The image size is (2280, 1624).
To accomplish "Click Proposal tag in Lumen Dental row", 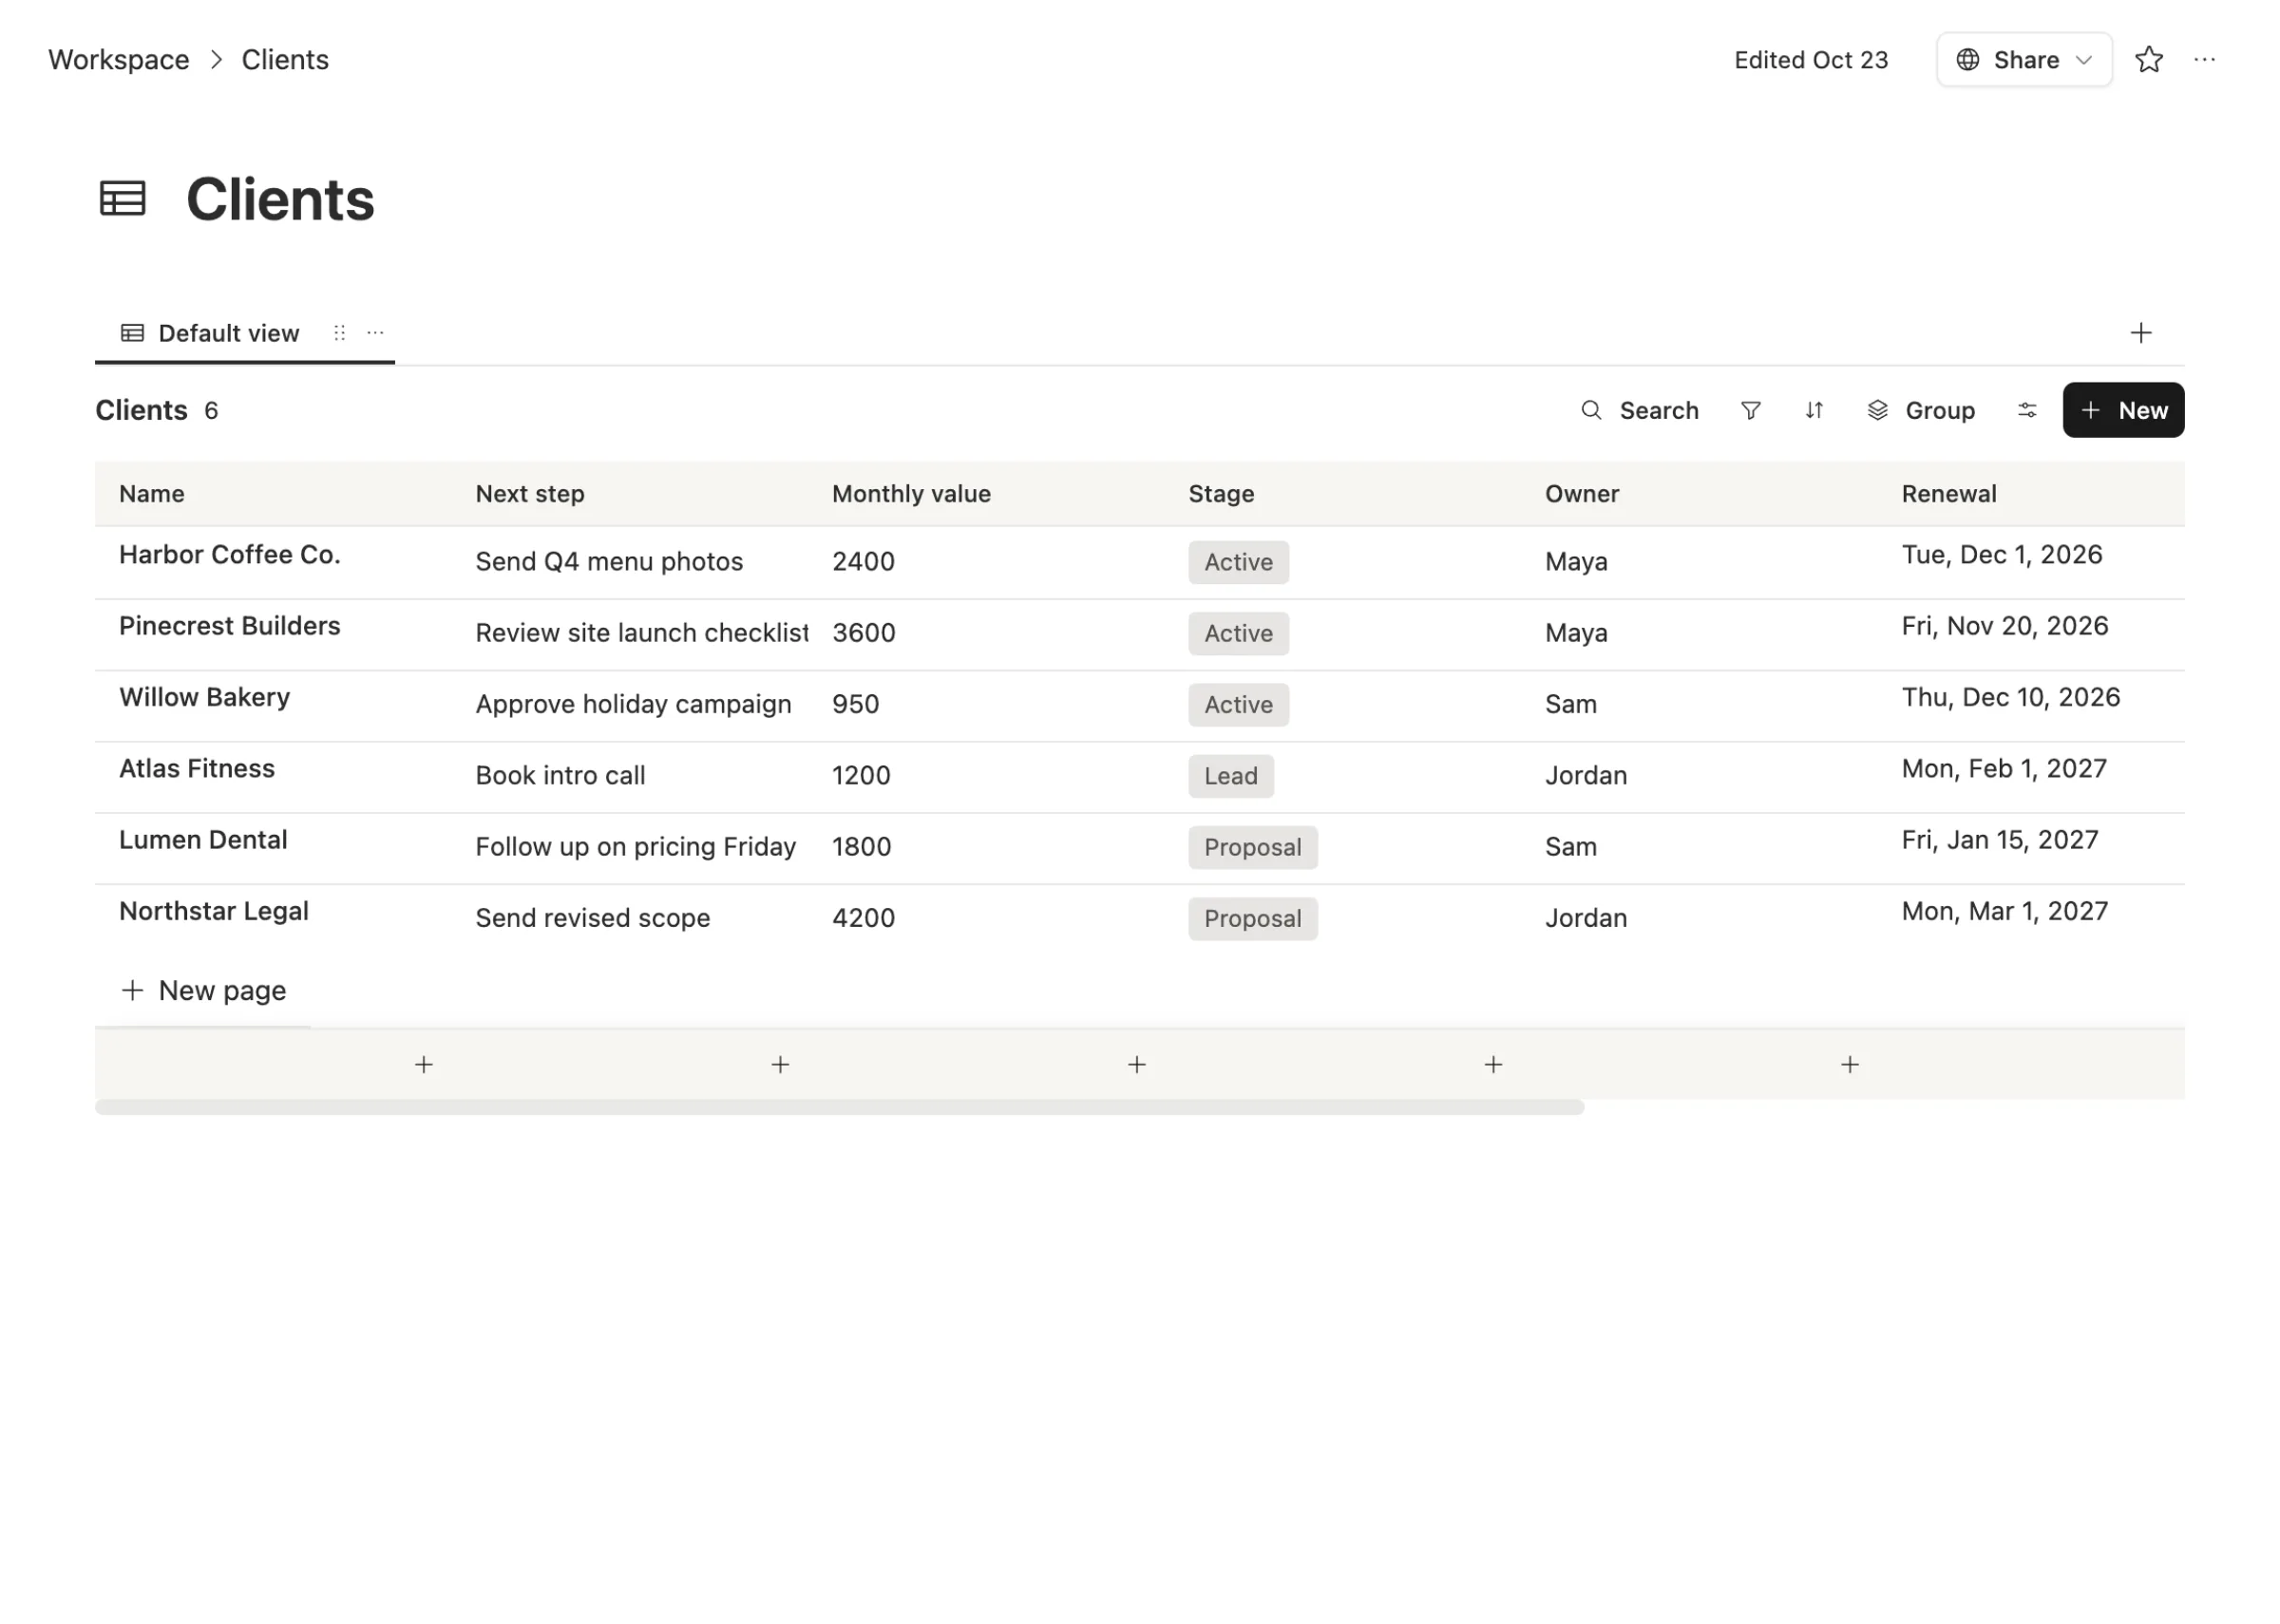I will [x=1252, y=847].
